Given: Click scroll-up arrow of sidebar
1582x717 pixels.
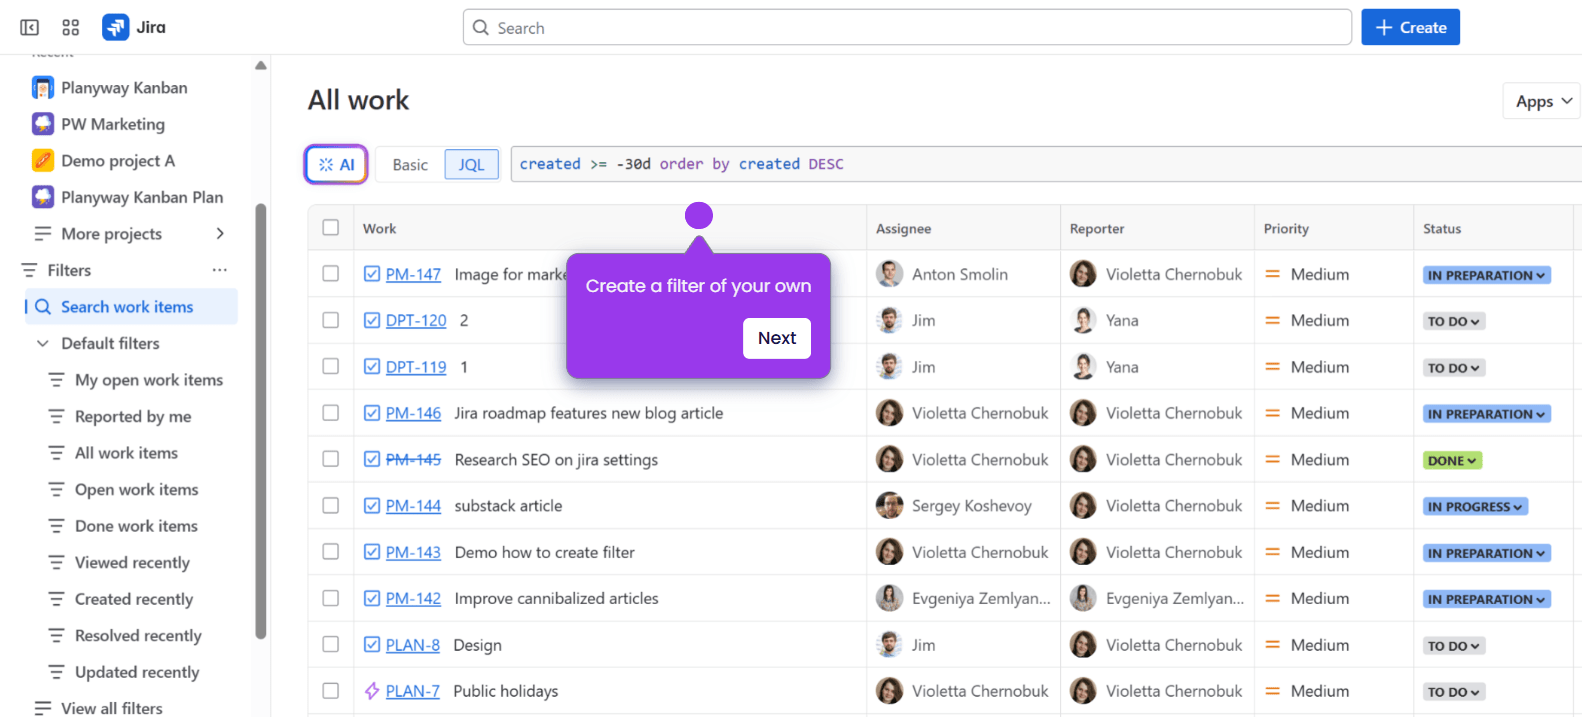Looking at the screenshot, I should [261, 66].
